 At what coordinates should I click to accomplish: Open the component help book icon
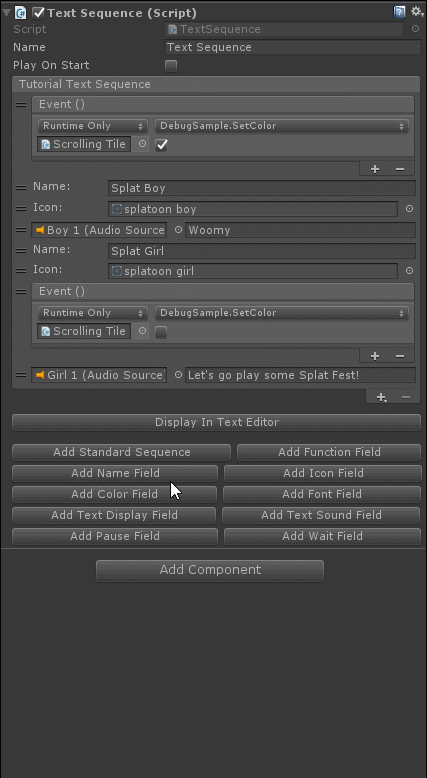(399, 12)
